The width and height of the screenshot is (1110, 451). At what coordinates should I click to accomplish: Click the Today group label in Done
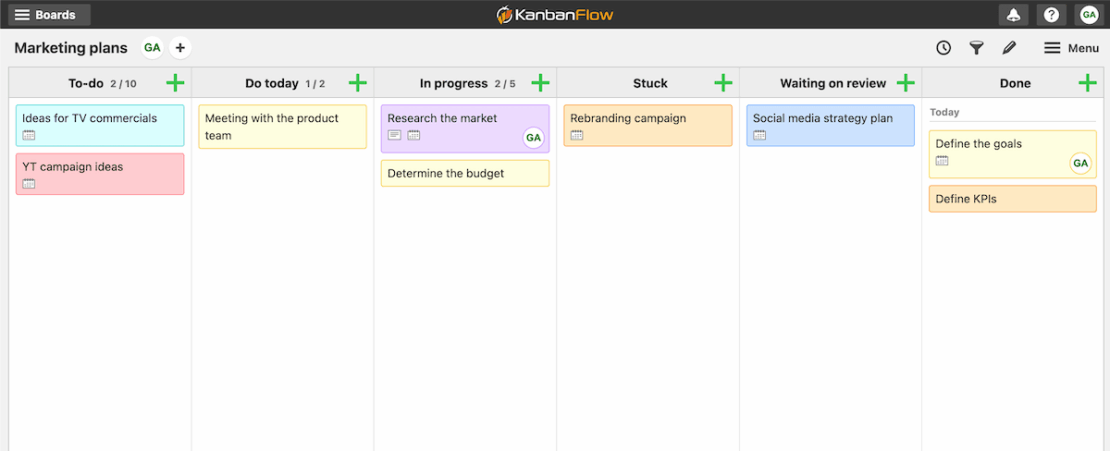tap(944, 112)
